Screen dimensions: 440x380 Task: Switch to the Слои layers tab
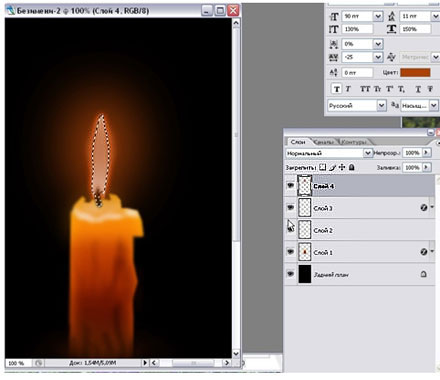[298, 142]
